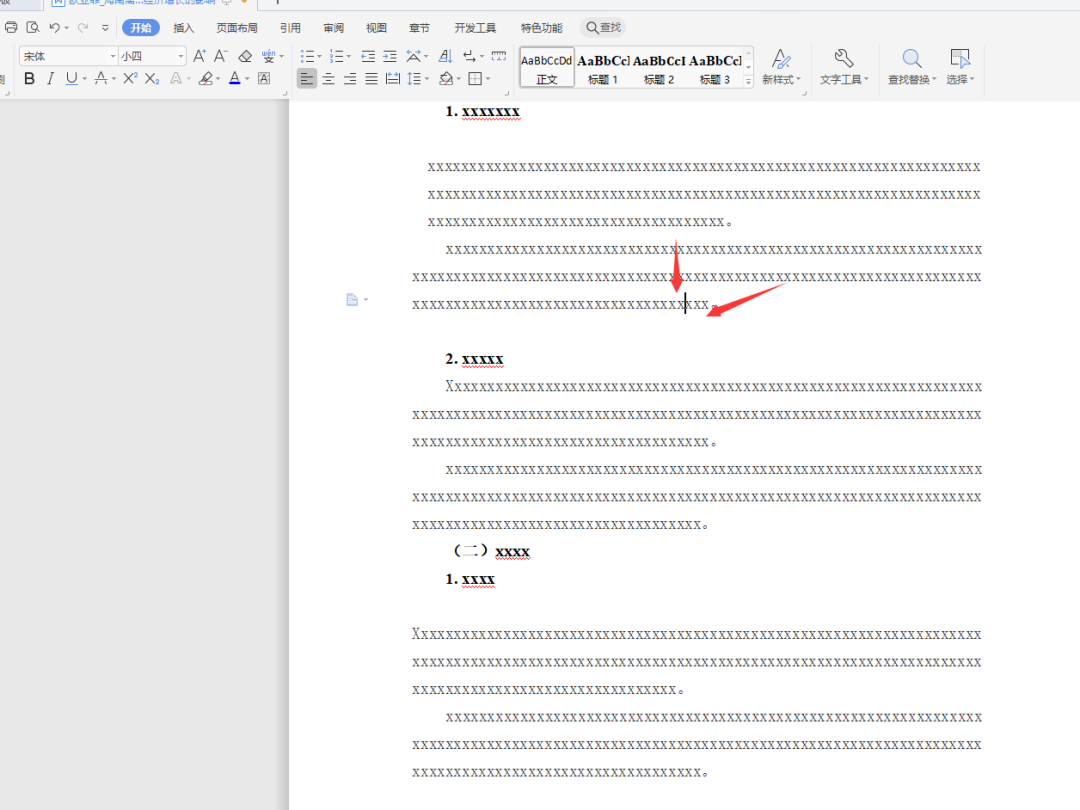Click the 查找 search box
Screen dimensions: 1080x810
pos(604,28)
